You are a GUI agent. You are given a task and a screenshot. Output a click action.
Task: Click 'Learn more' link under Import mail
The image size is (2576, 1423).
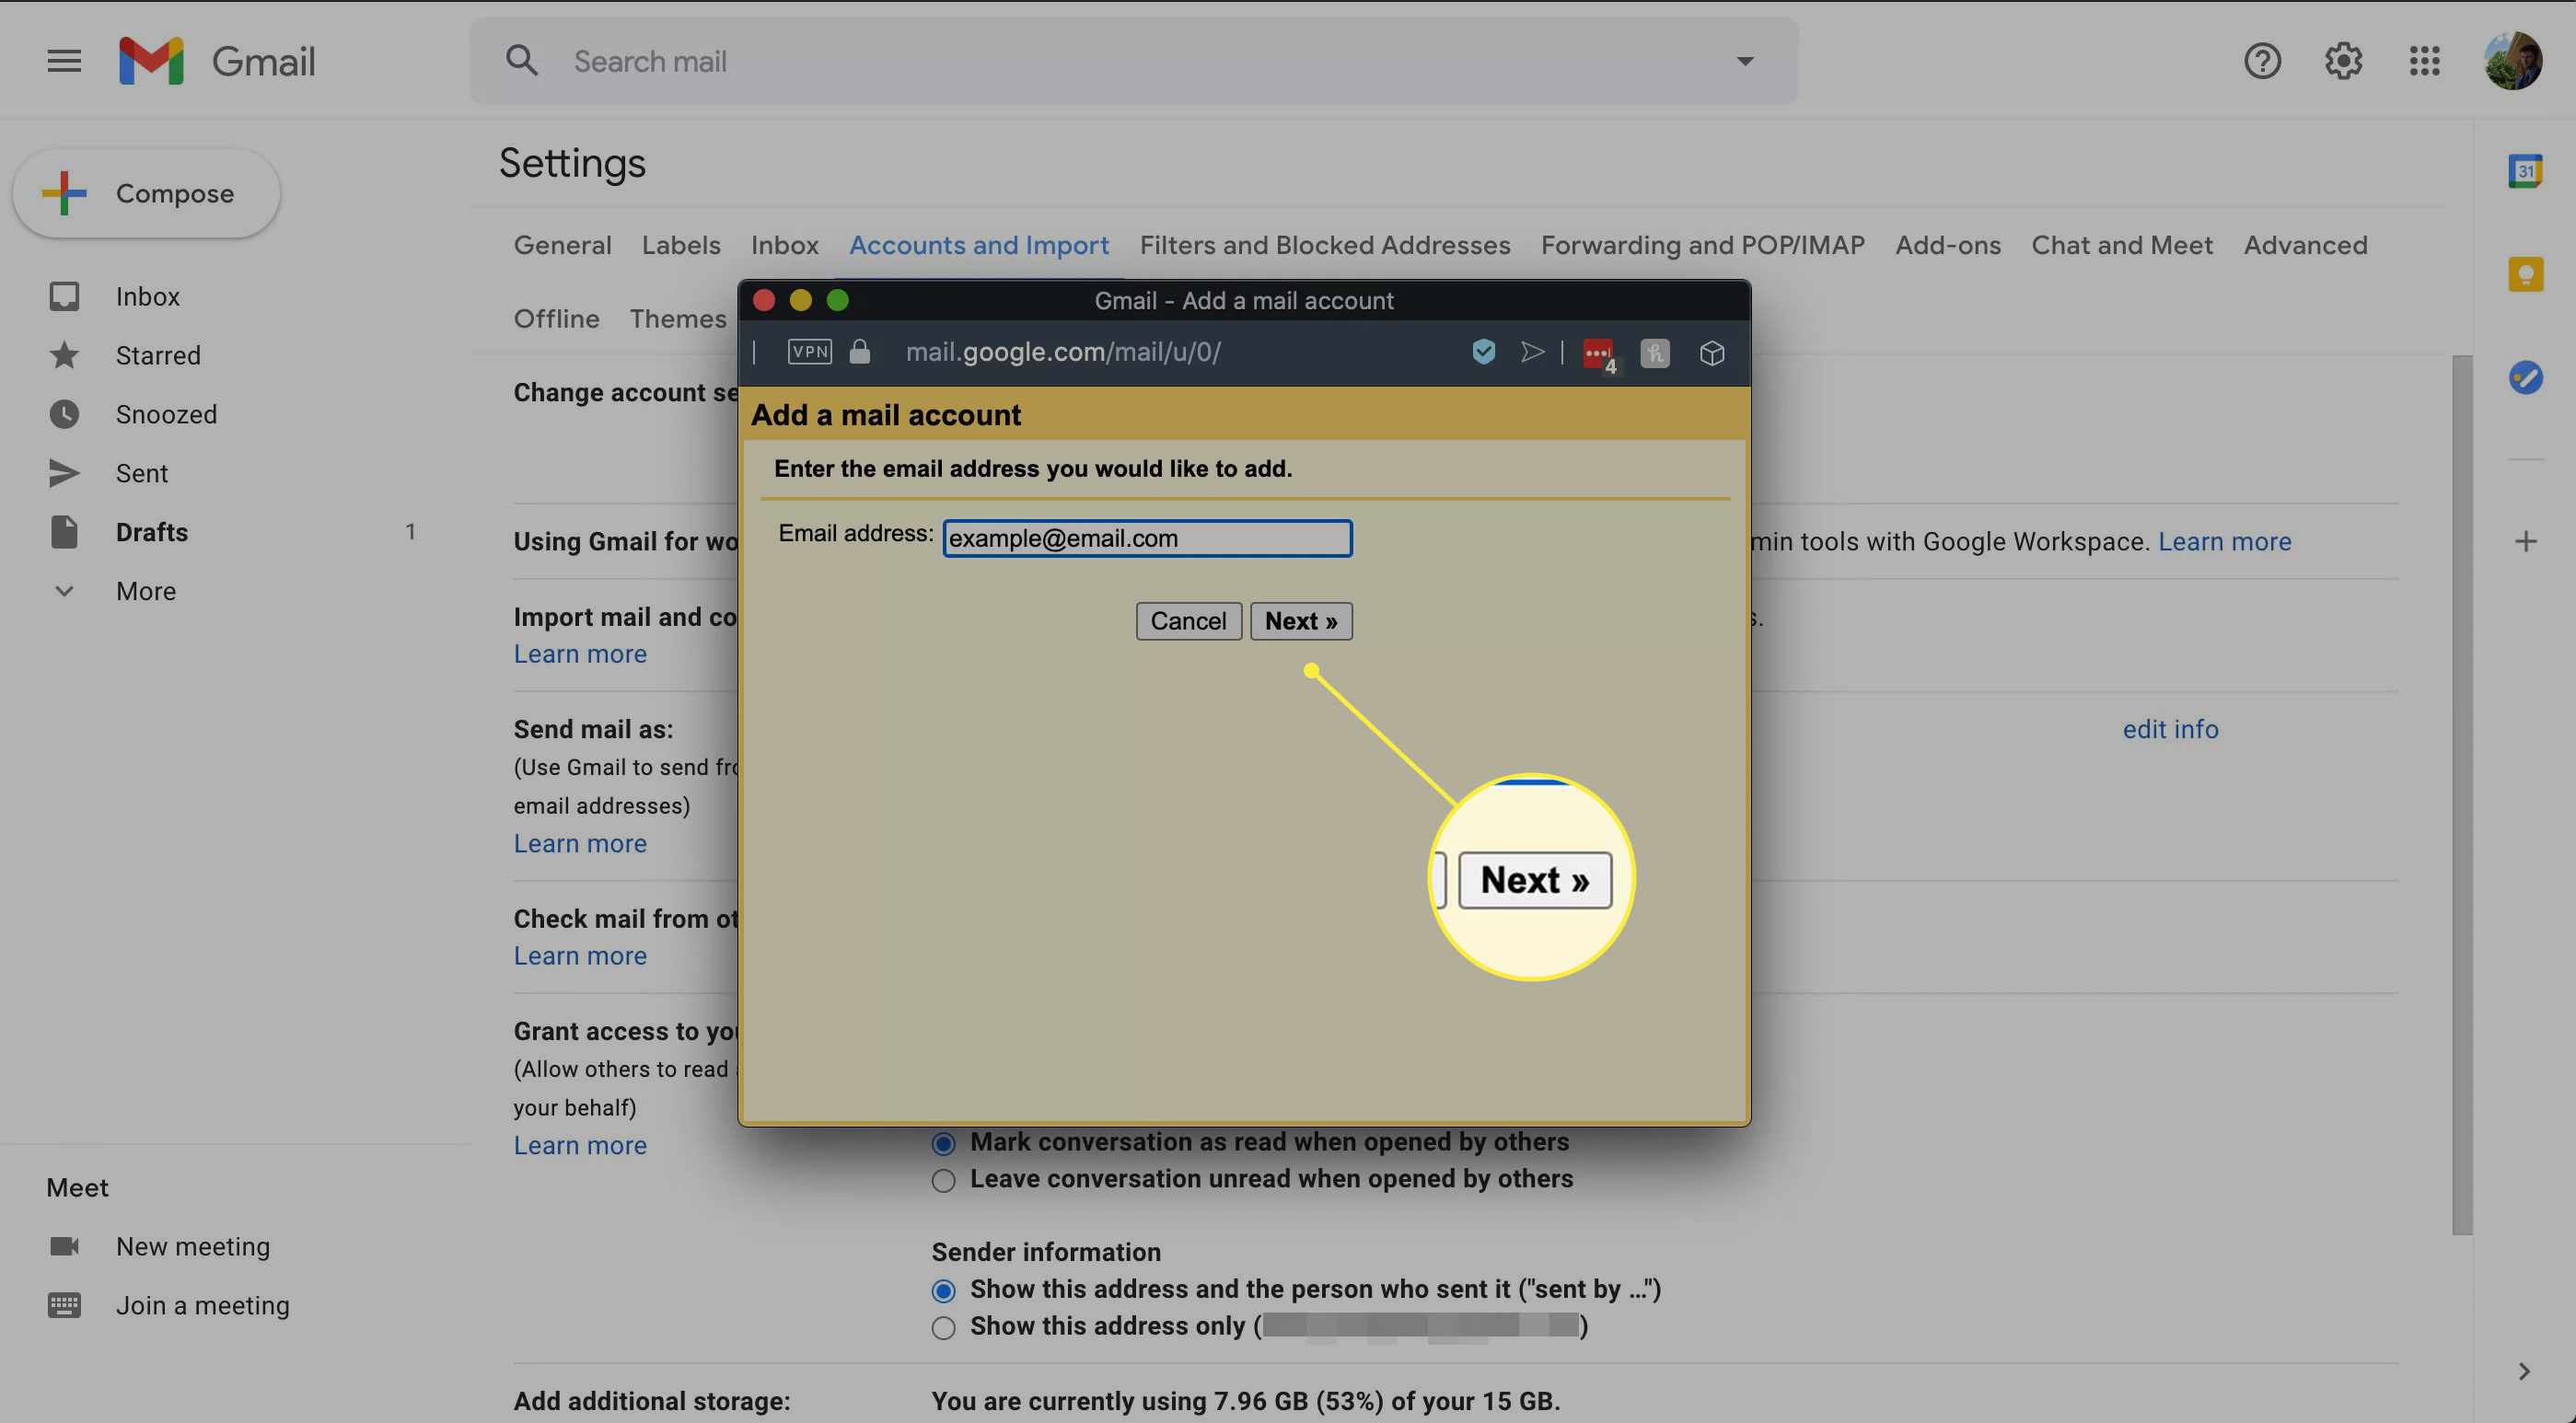(x=580, y=654)
